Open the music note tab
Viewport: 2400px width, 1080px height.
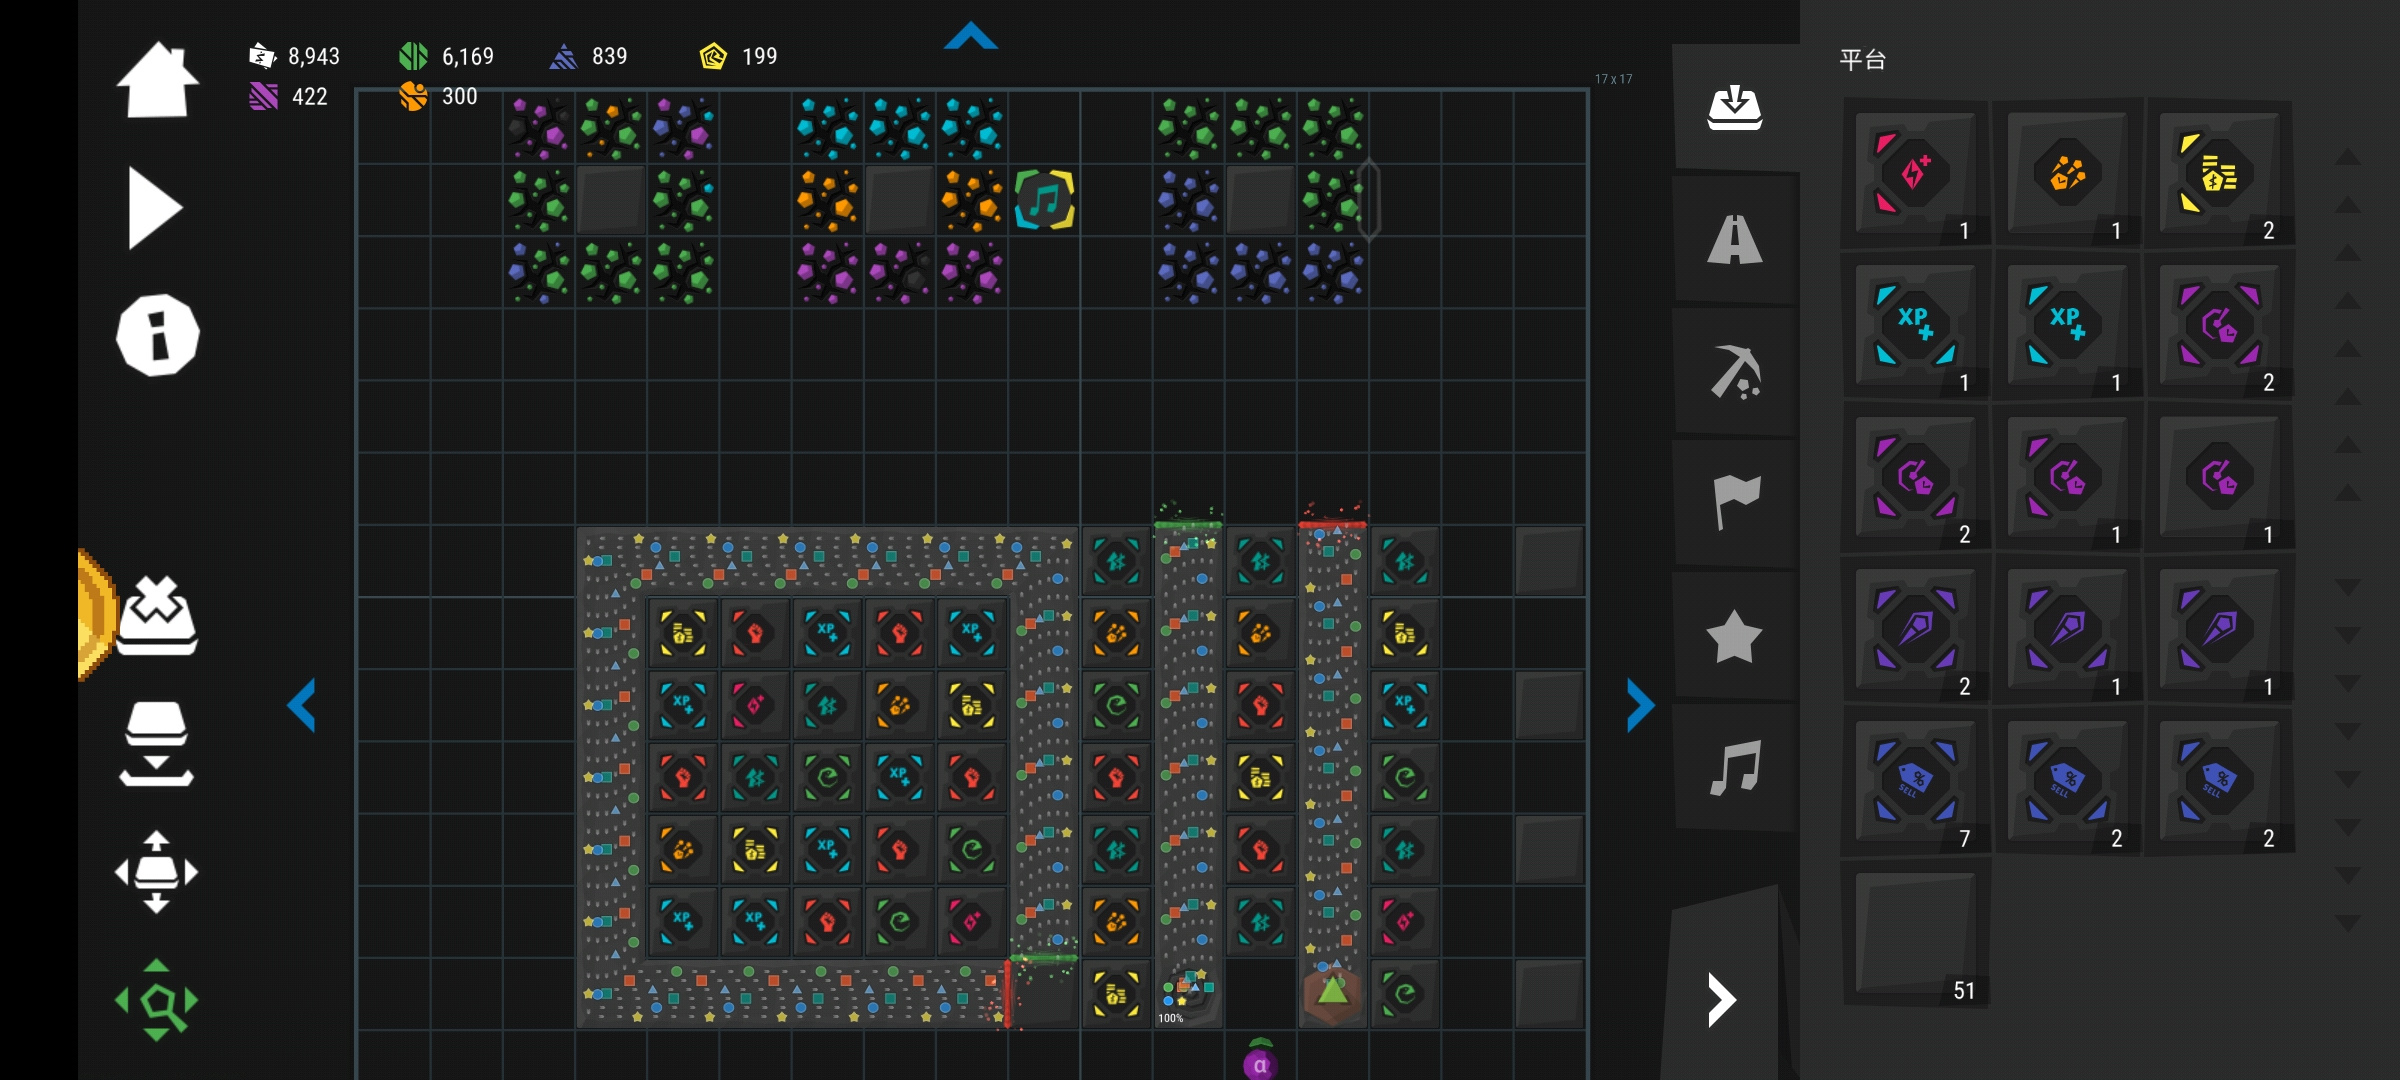coord(1735,768)
